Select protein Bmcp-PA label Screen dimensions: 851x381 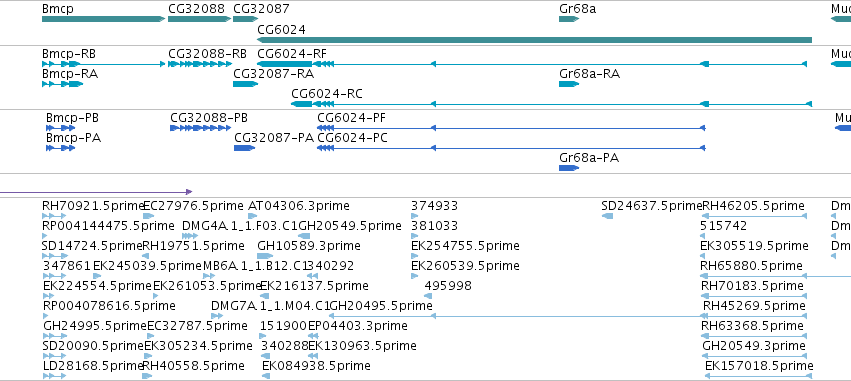[x=73, y=138]
